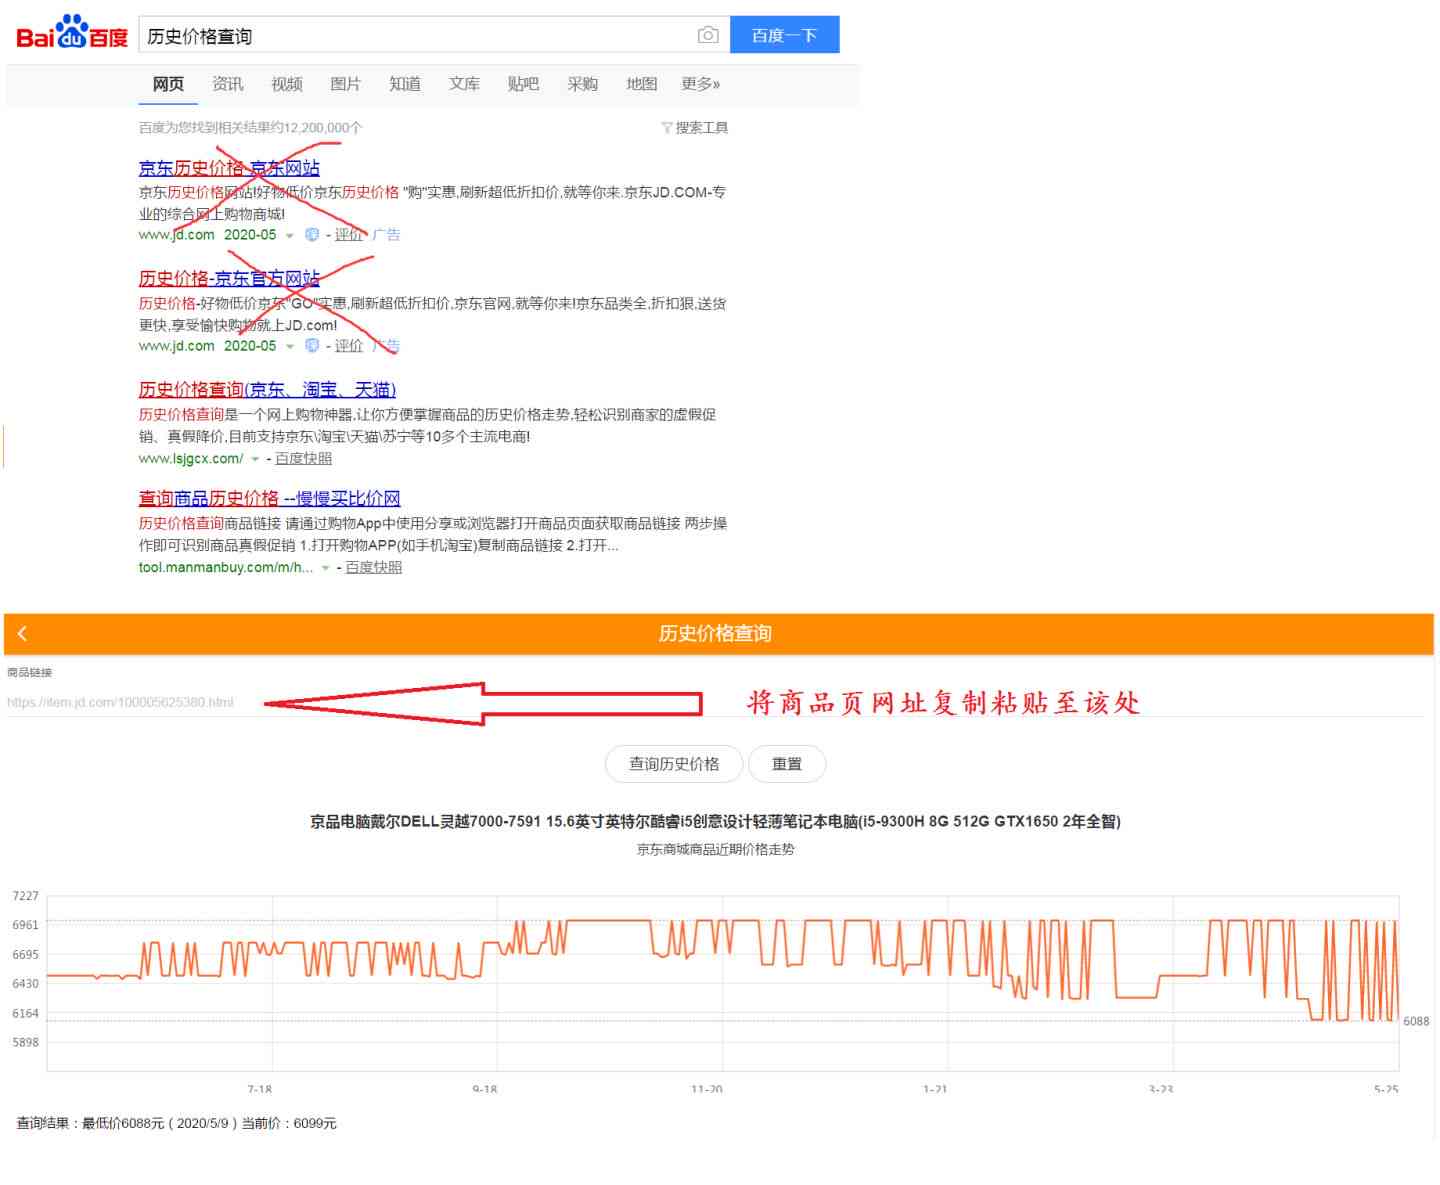Open 搜索工具 filter

[701, 127]
